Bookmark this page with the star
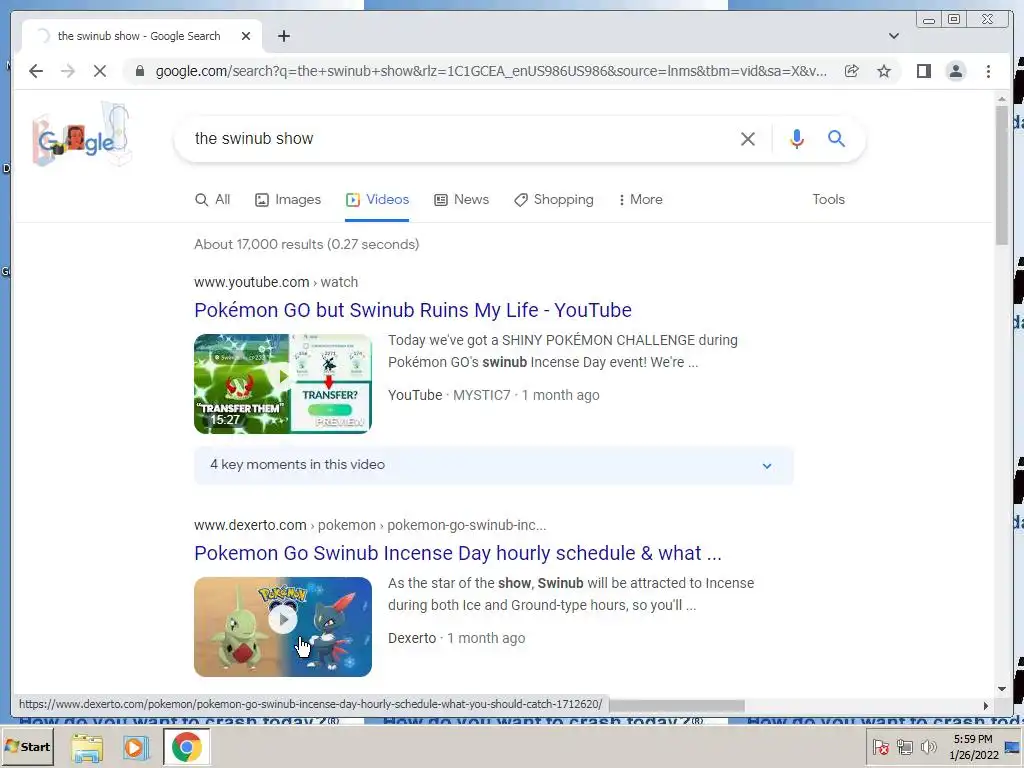Image resolution: width=1024 pixels, height=768 pixels. (884, 71)
